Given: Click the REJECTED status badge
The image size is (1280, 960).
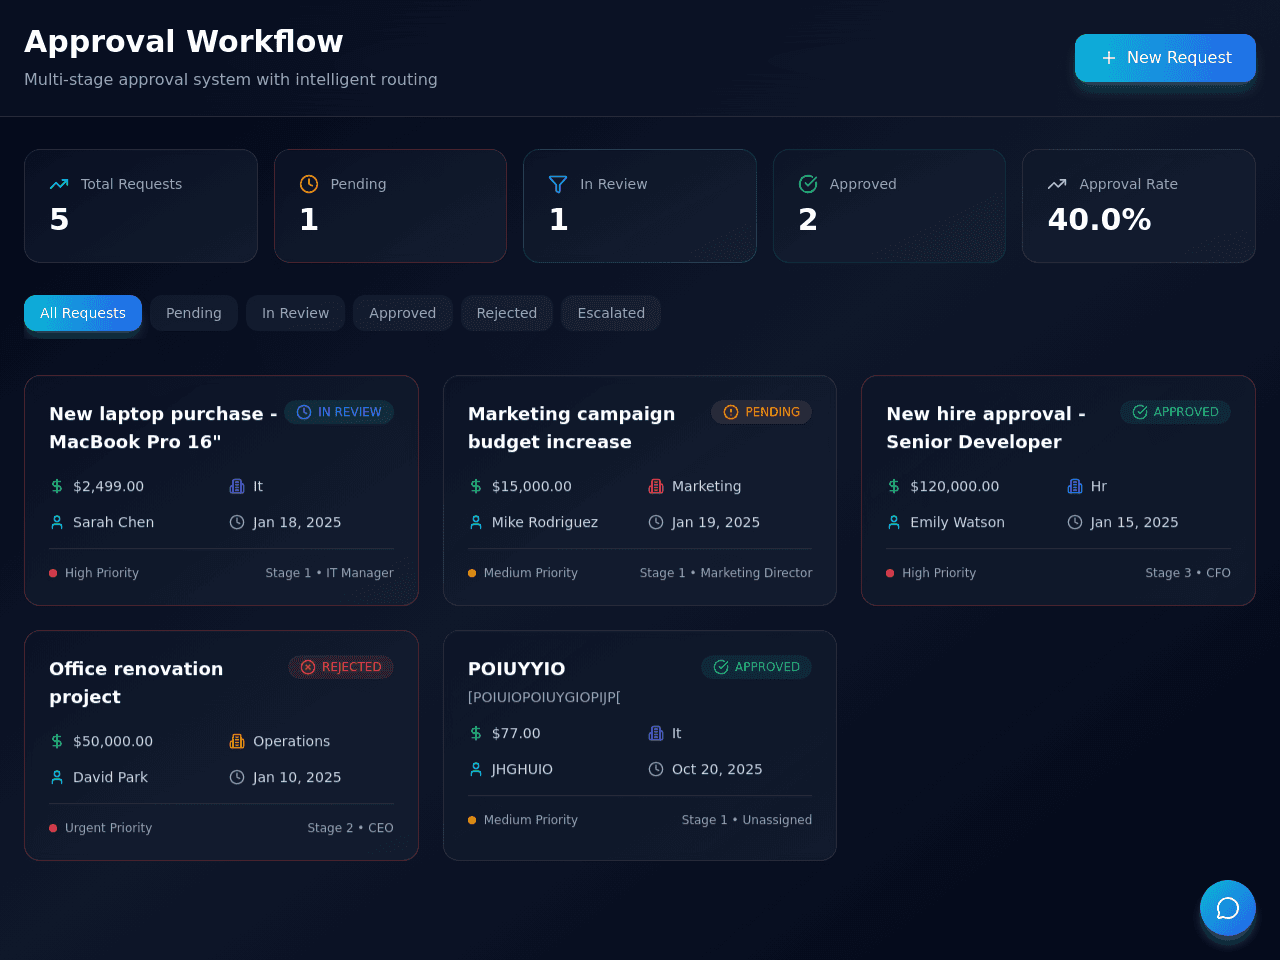Looking at the screenshot, I should tap(341, 667).
